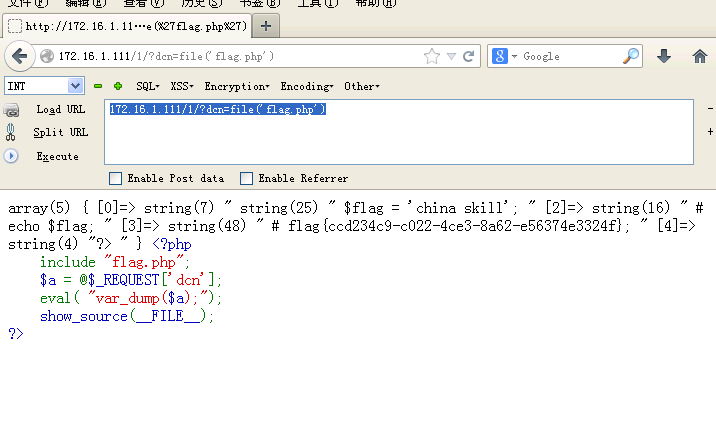Reload the page with the refresh icon
The width and height of the screenshot is (716, 434).
pos(469,56)
